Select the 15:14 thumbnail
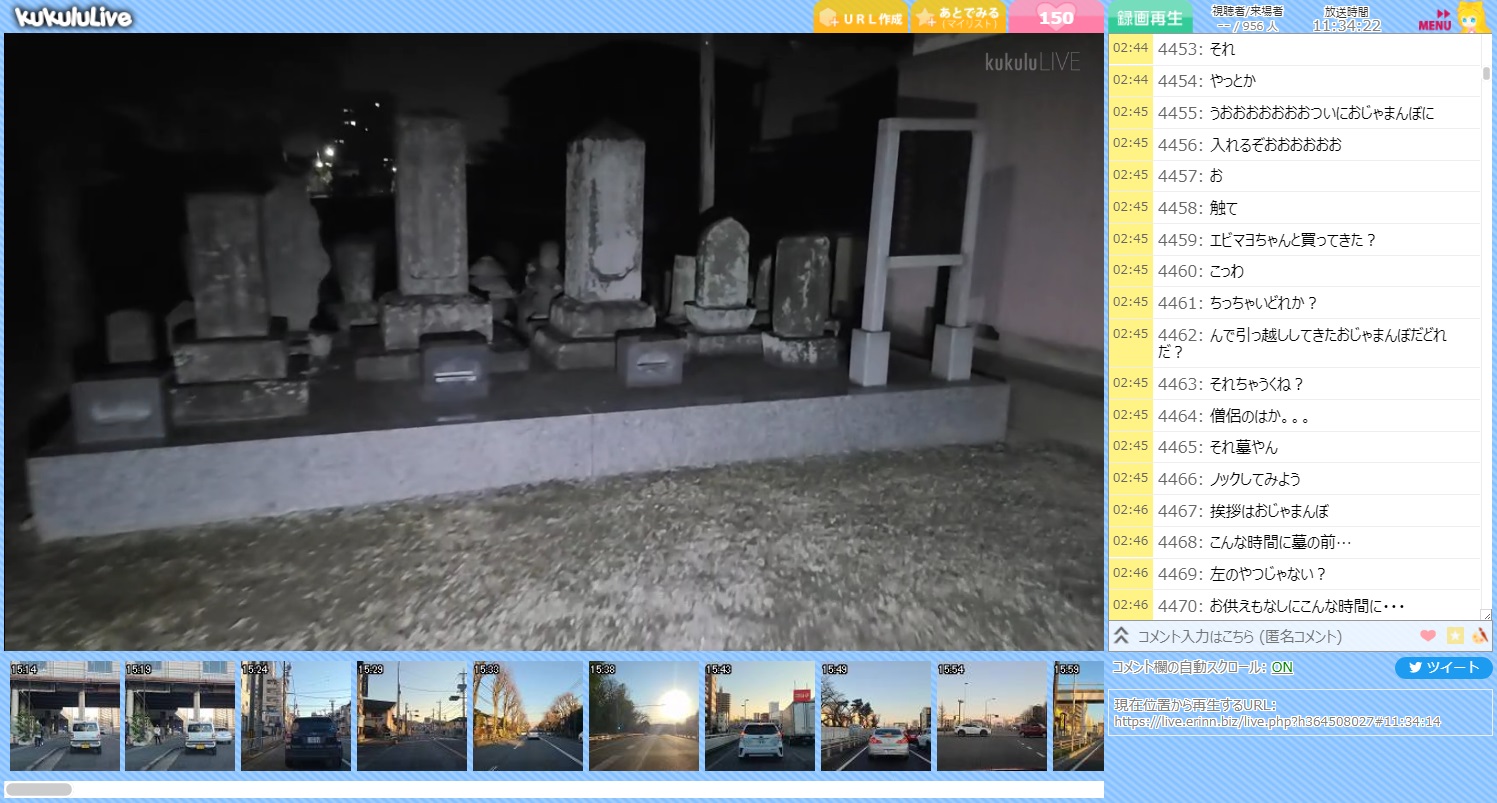This screenshot has height=803, width=1497. click(x=64, y=716)
